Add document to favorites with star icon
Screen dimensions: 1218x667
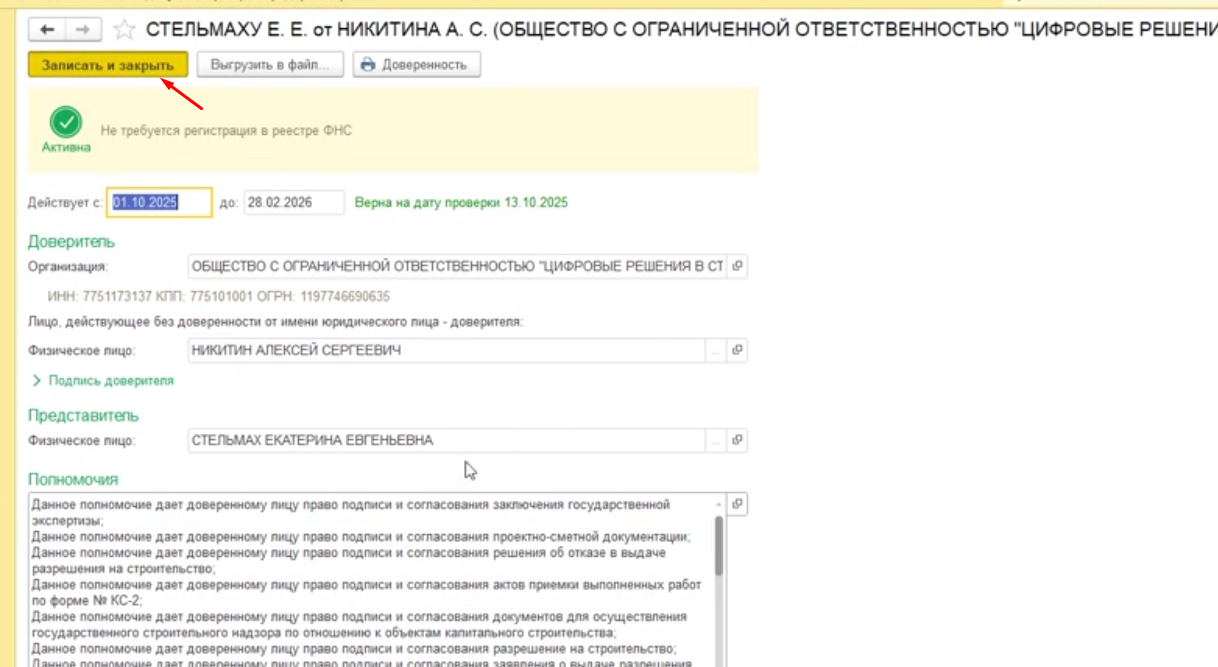click(x=125, y=30)
